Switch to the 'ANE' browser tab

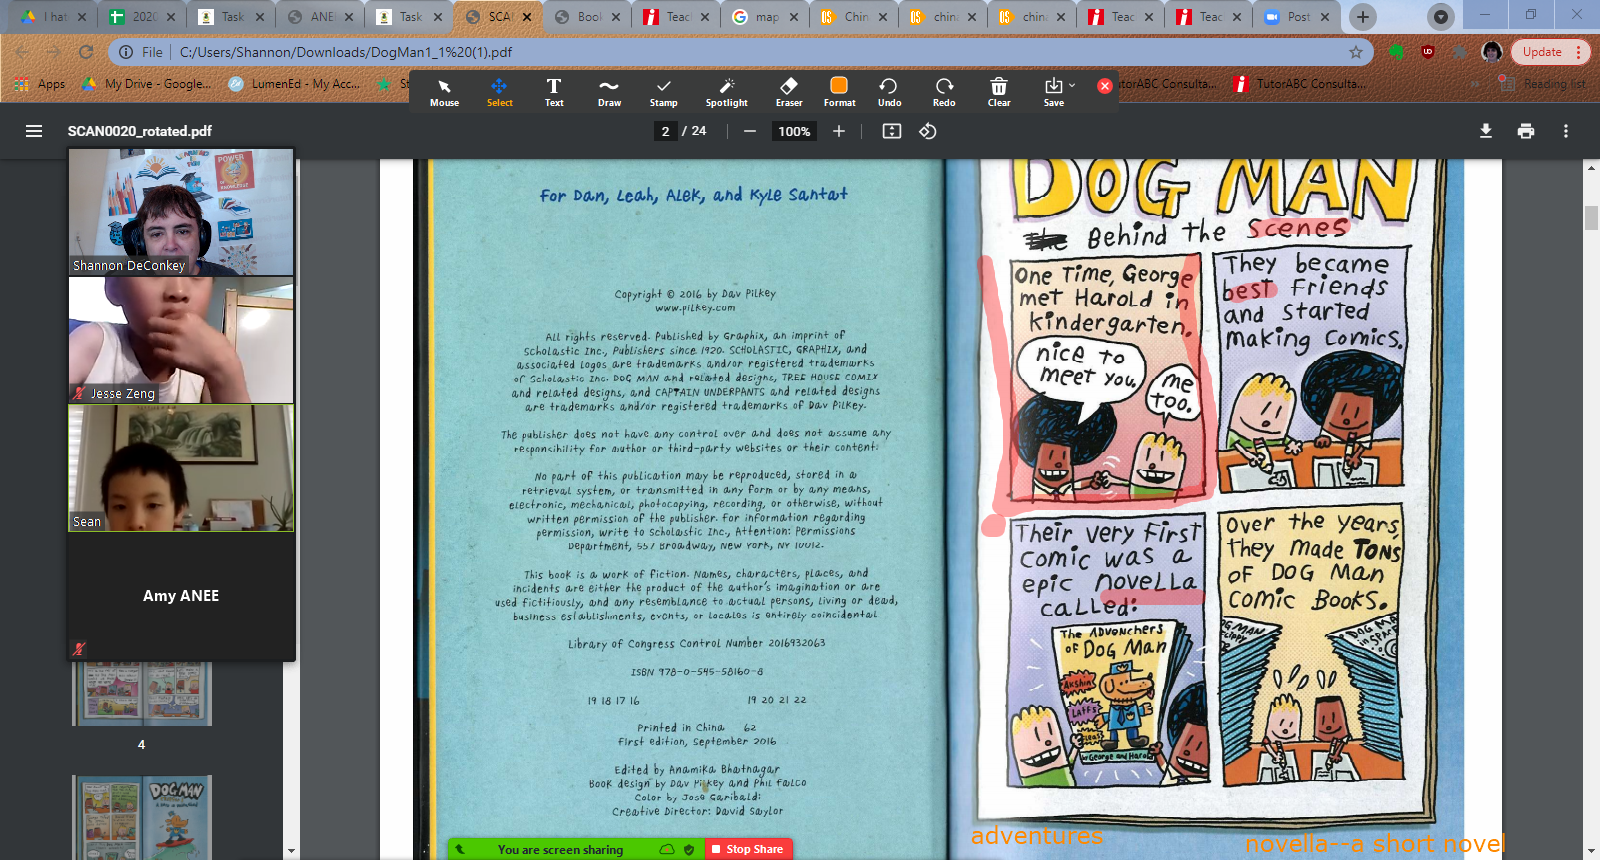tap(319, 17)
